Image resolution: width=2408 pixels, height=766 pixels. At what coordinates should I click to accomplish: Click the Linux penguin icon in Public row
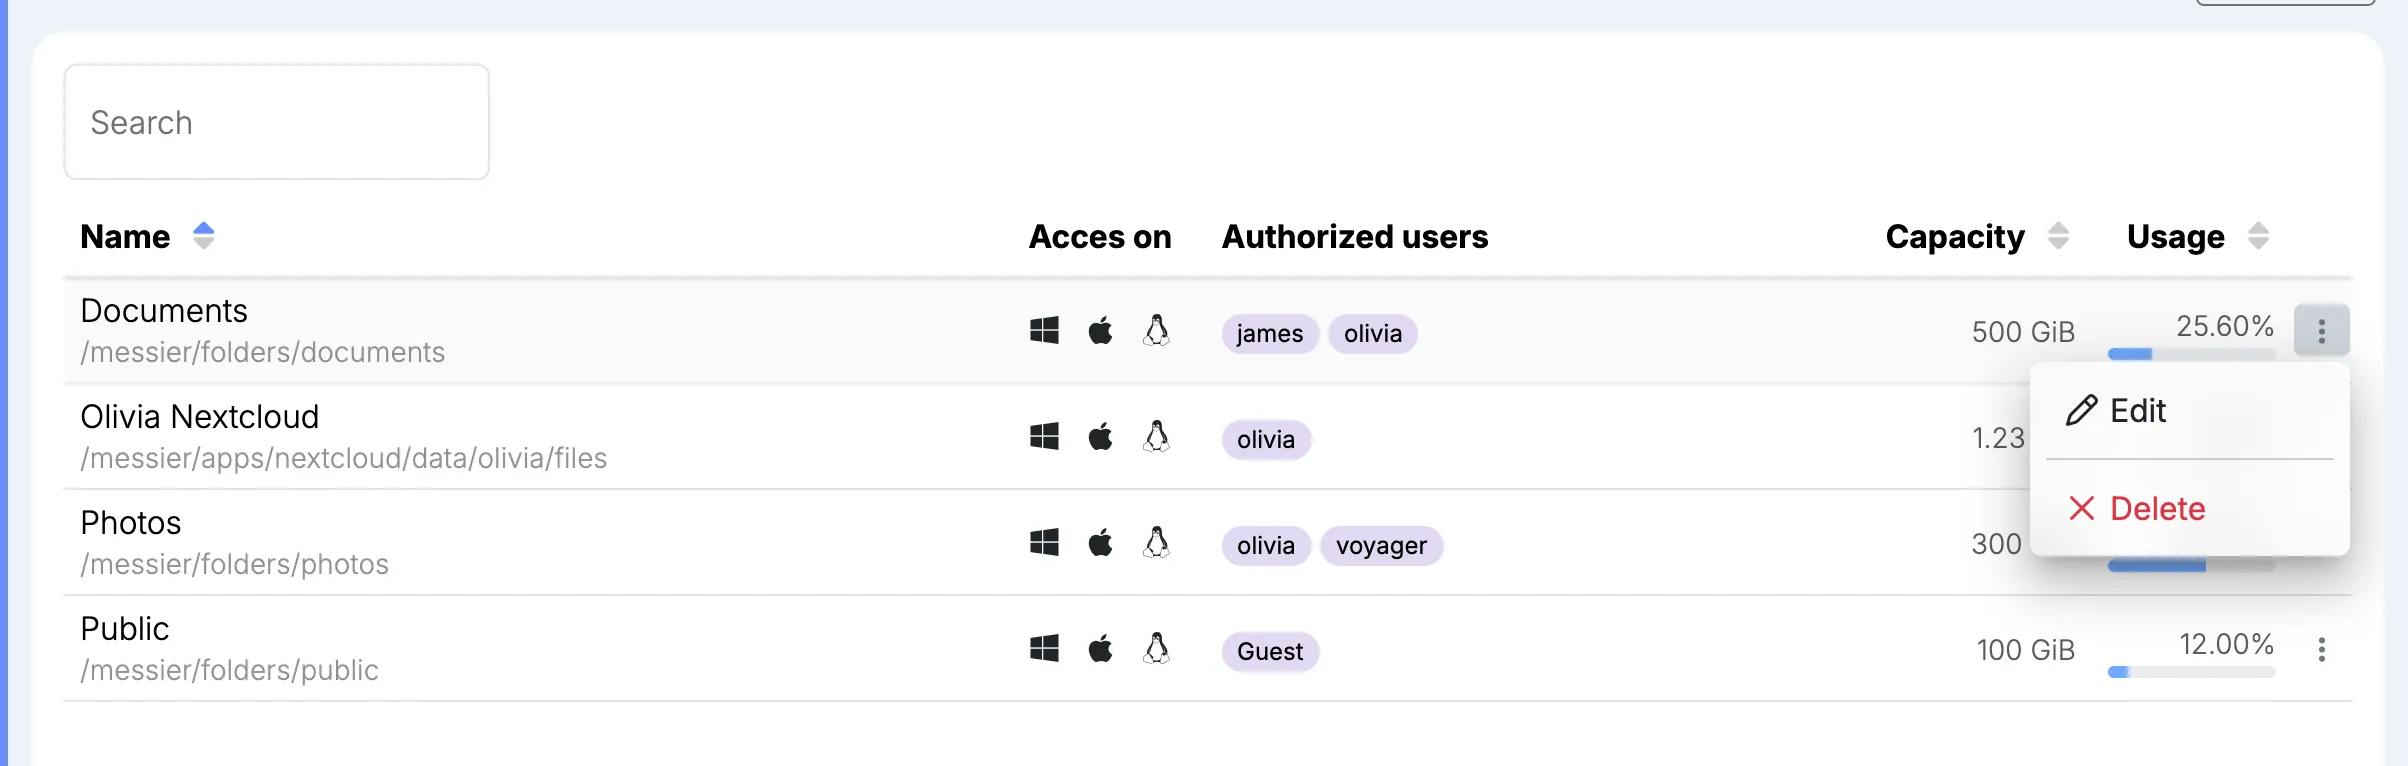1156,649
